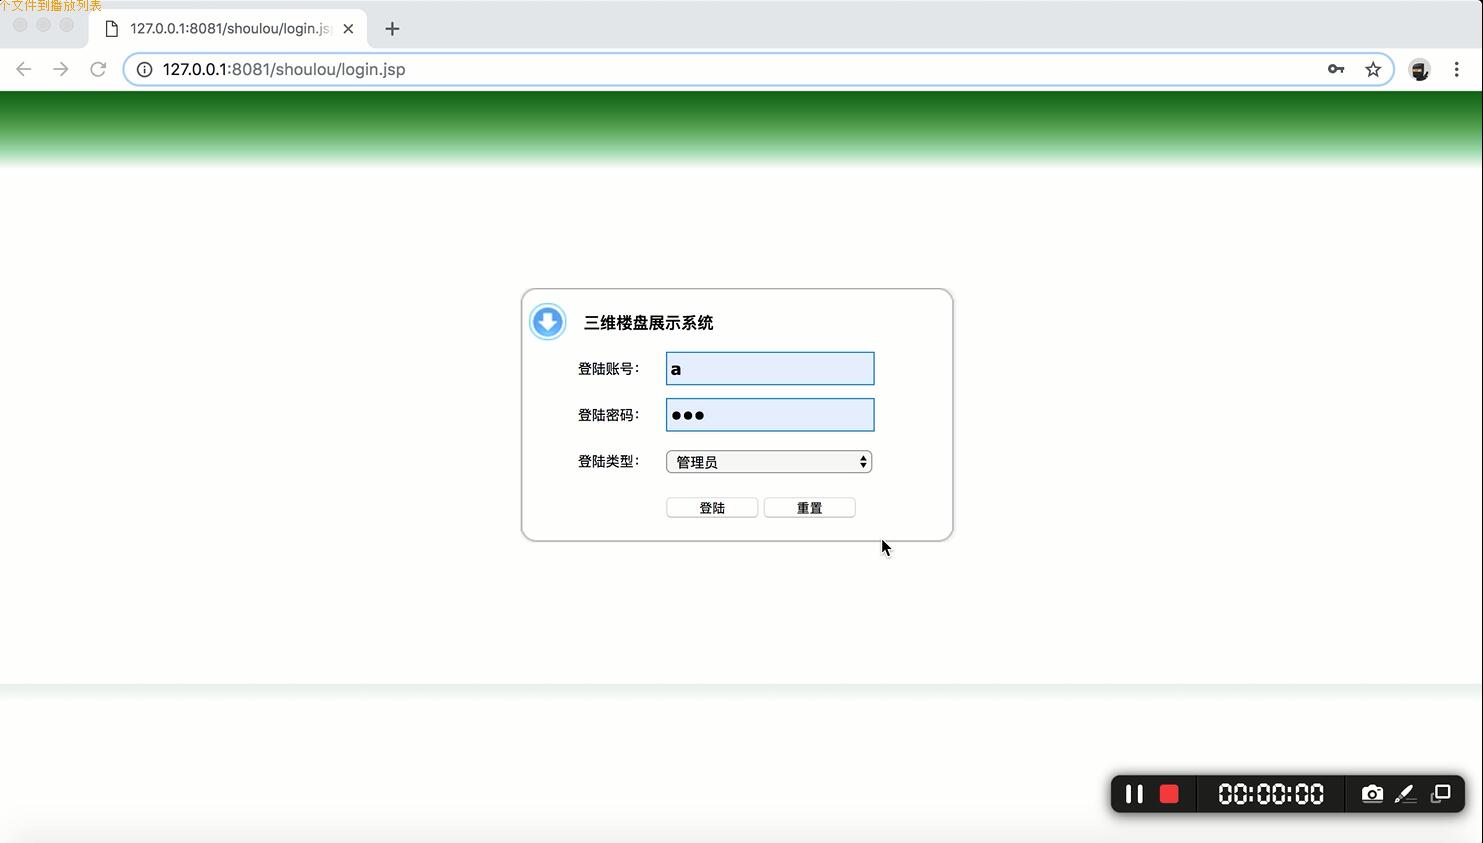Screen dimensions: 1483x843
Task: Open a new browser tab
Action: (392, 29)
